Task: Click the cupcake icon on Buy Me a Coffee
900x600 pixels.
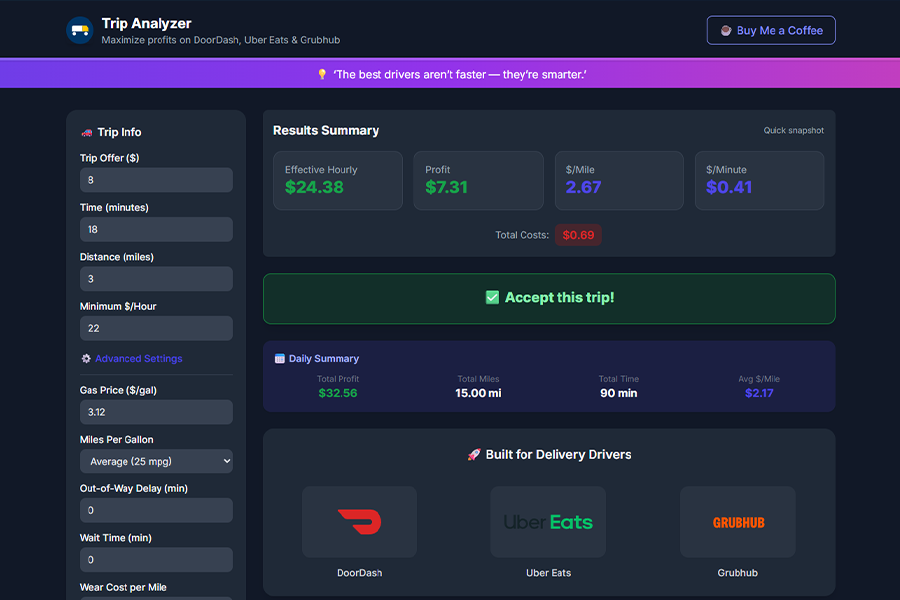Action: pyautogui.click(x=725, y=30)
